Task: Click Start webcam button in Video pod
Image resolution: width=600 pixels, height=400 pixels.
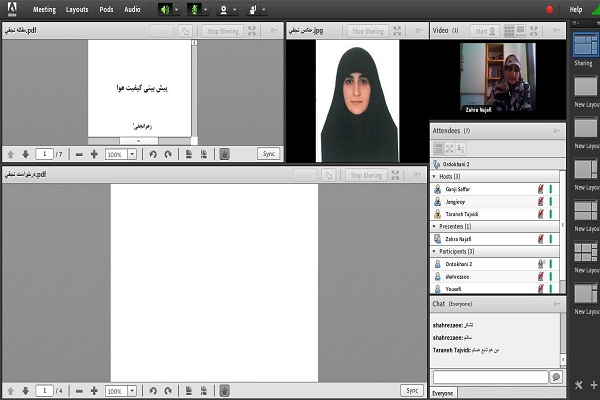Action: pos(485,31)
